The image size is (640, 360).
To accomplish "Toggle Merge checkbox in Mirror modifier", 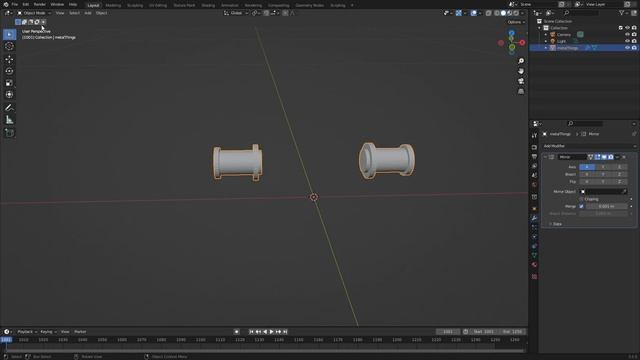I will [x=582, y=207].
